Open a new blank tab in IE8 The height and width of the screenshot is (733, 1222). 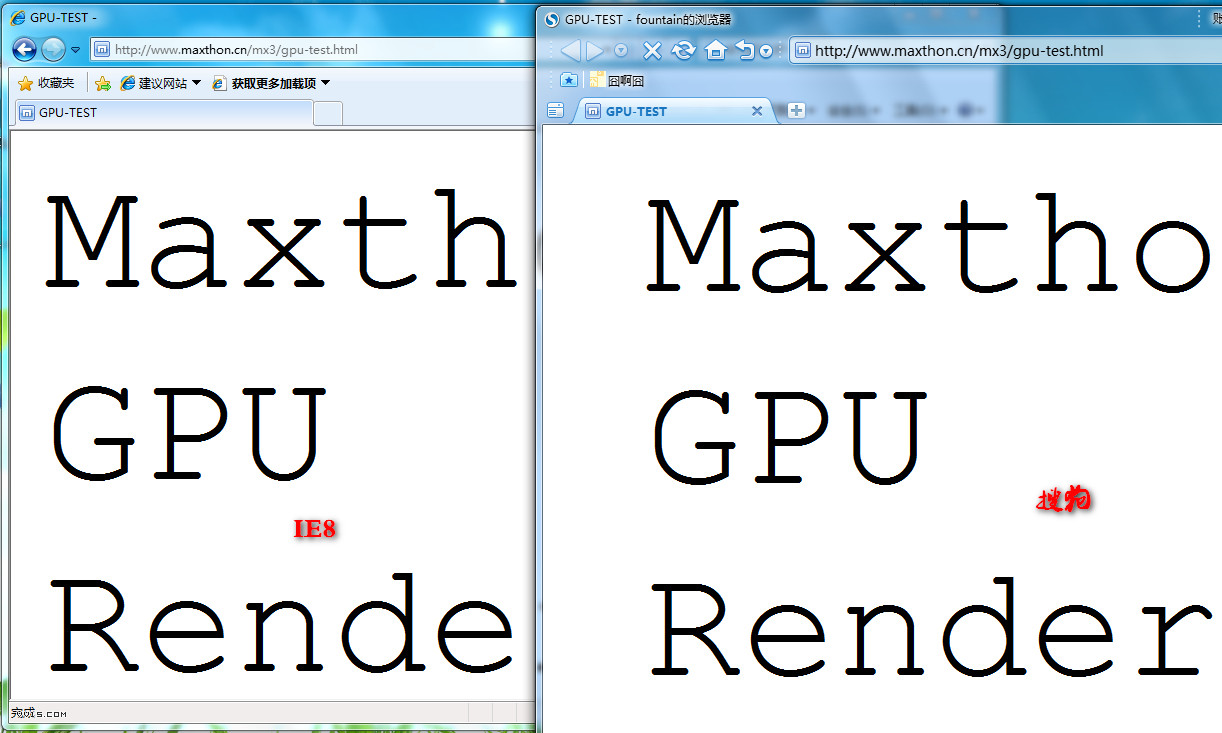click(328, 113)
